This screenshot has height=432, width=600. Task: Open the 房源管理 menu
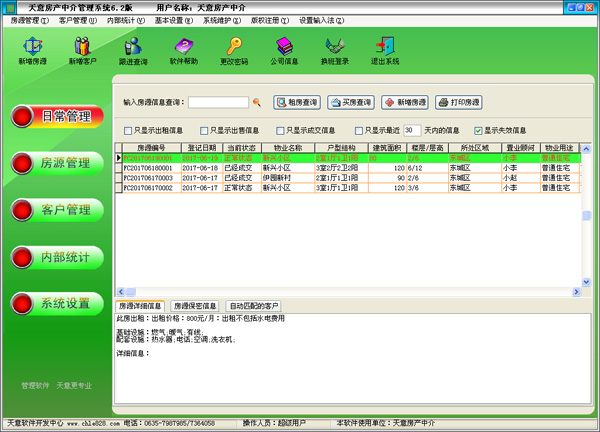coord(30,20)
